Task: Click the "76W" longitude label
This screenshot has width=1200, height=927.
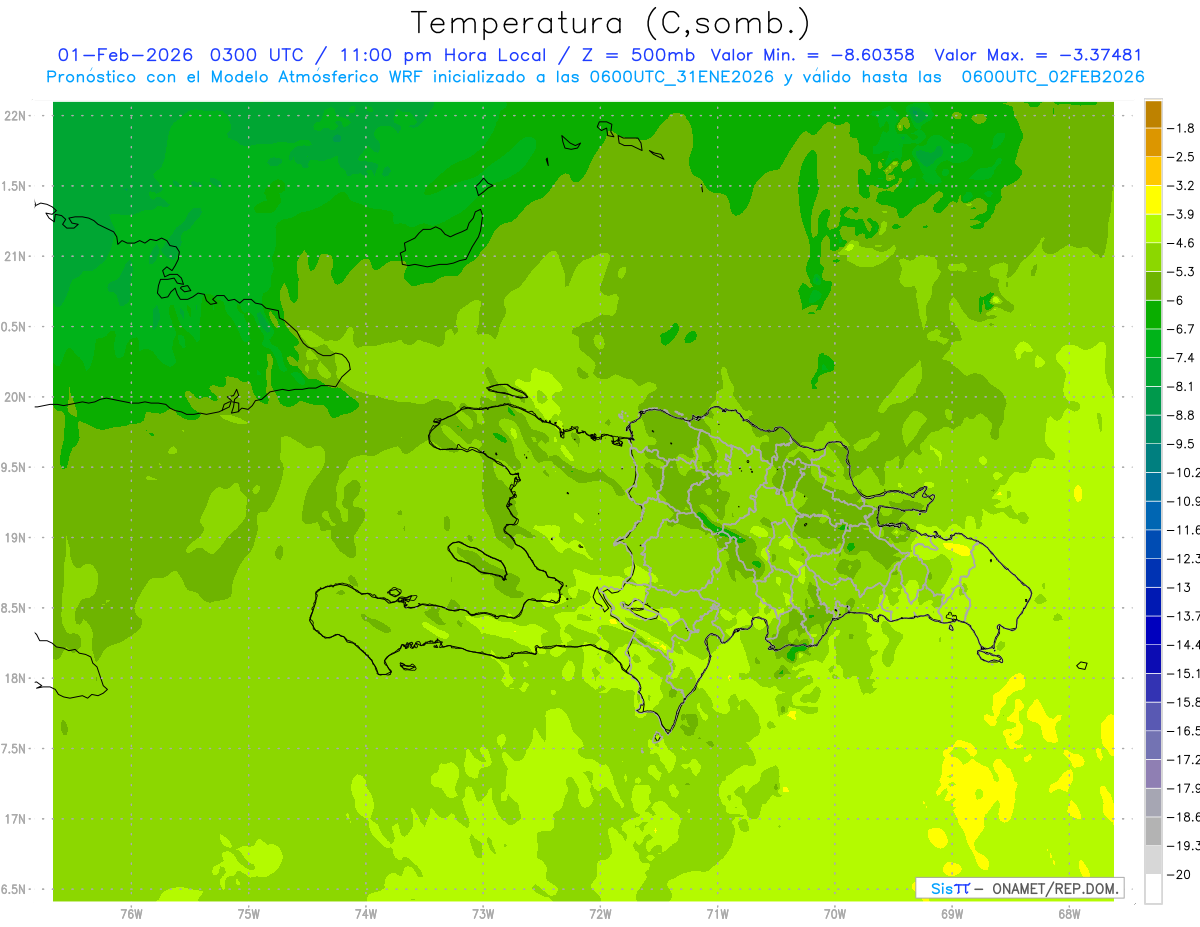Action: coord(131,913)
